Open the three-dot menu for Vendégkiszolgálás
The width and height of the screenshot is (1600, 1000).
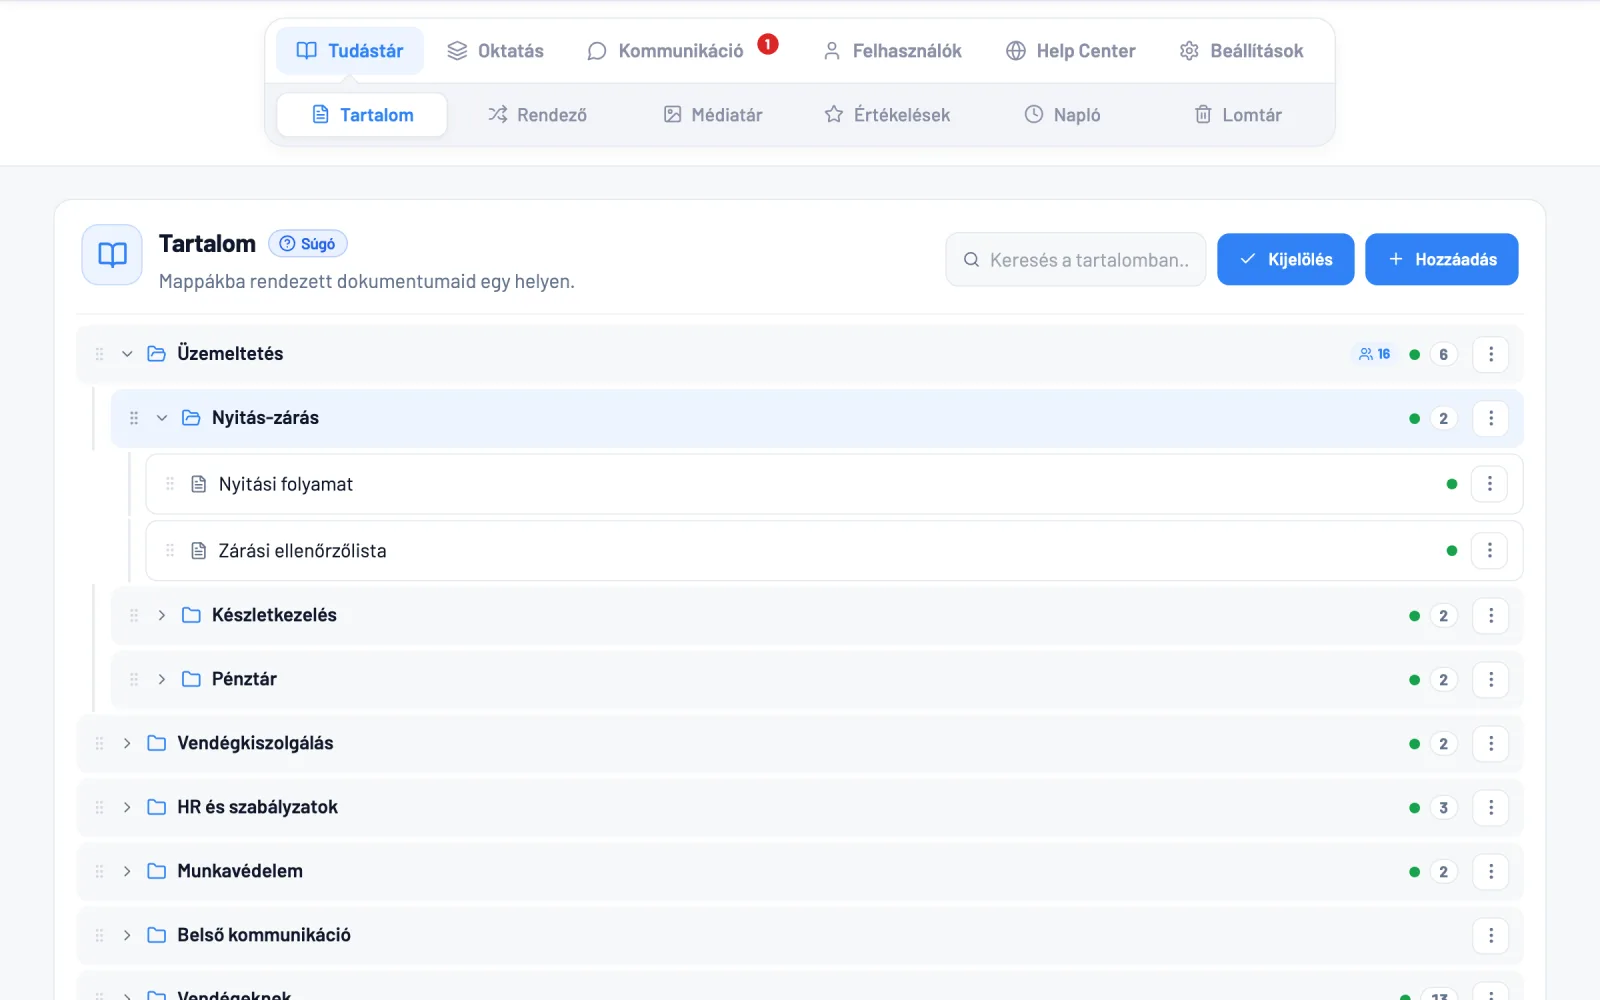[1490, 743]
